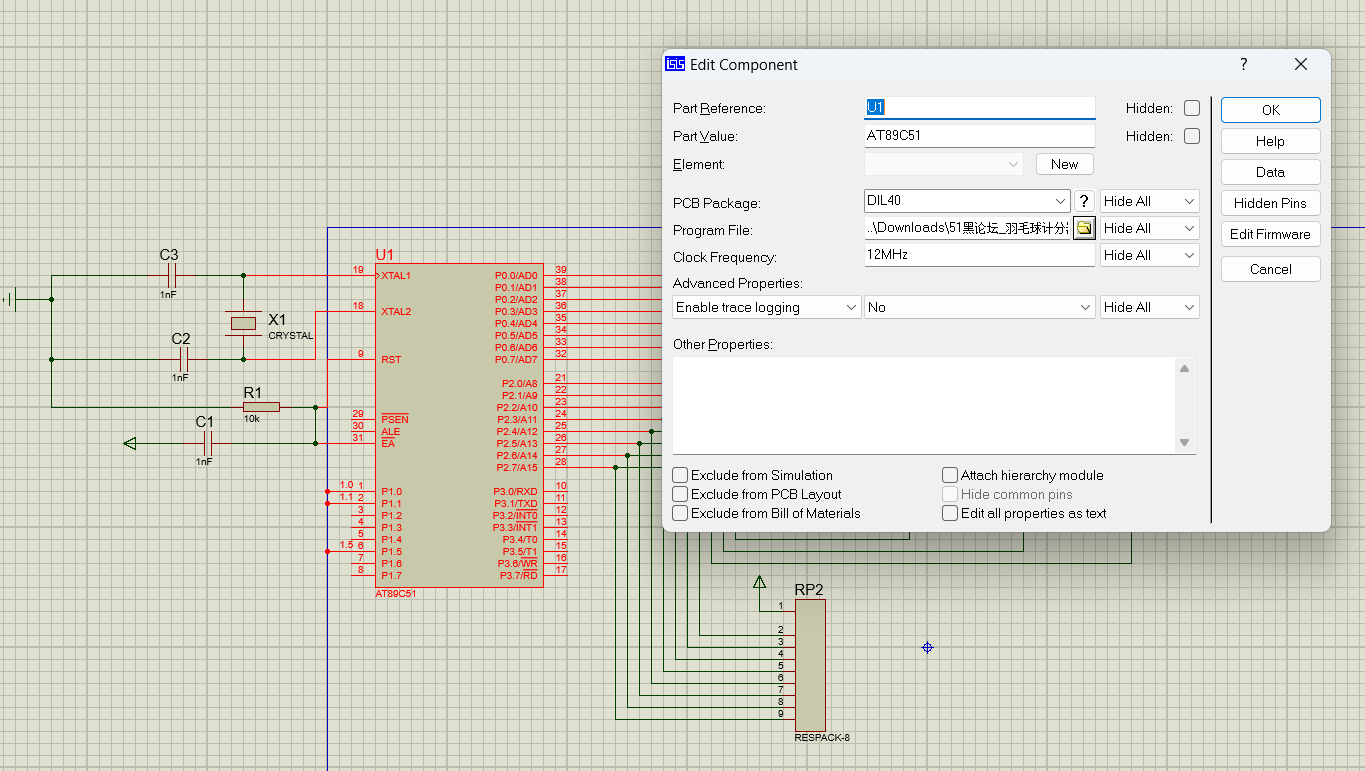1365x771 pixels.
Task: Select the X1 crystal component symbol
Action: [243, 322]
